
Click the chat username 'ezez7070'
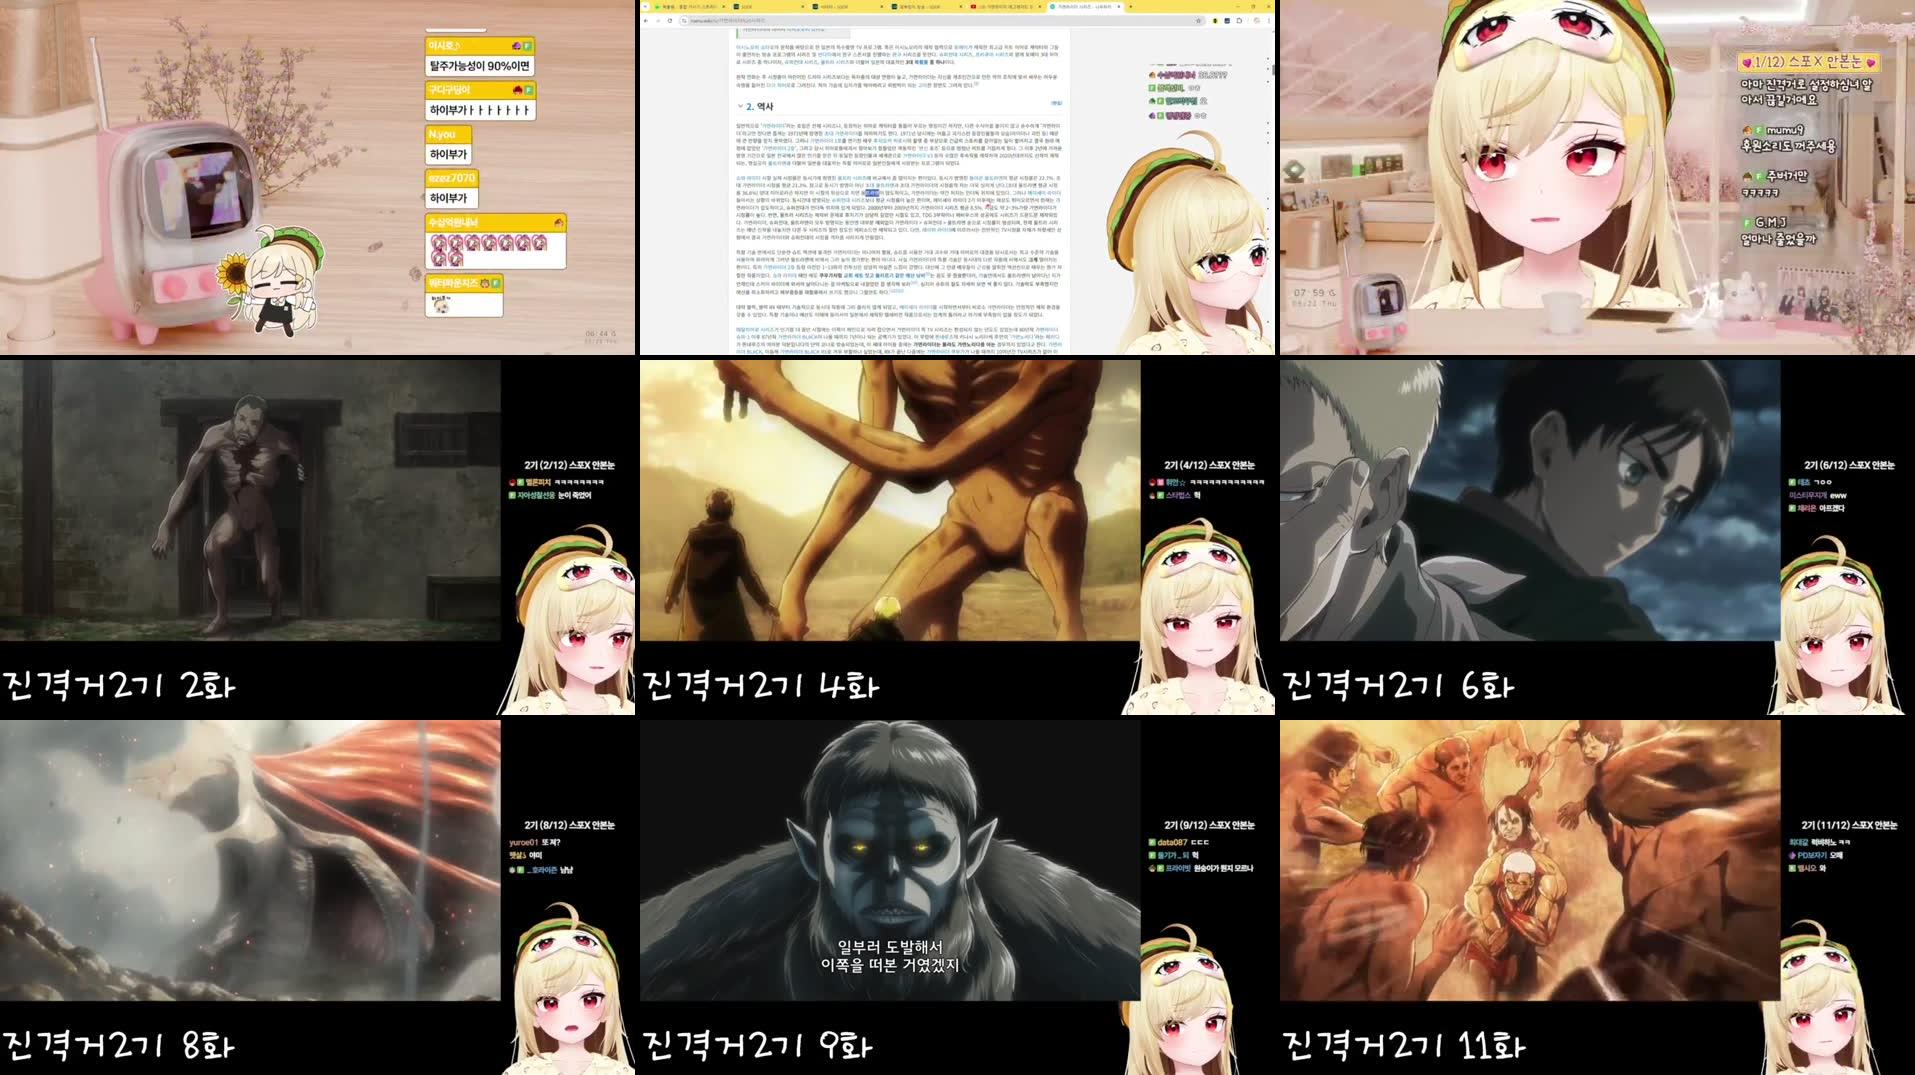point(451,178)
